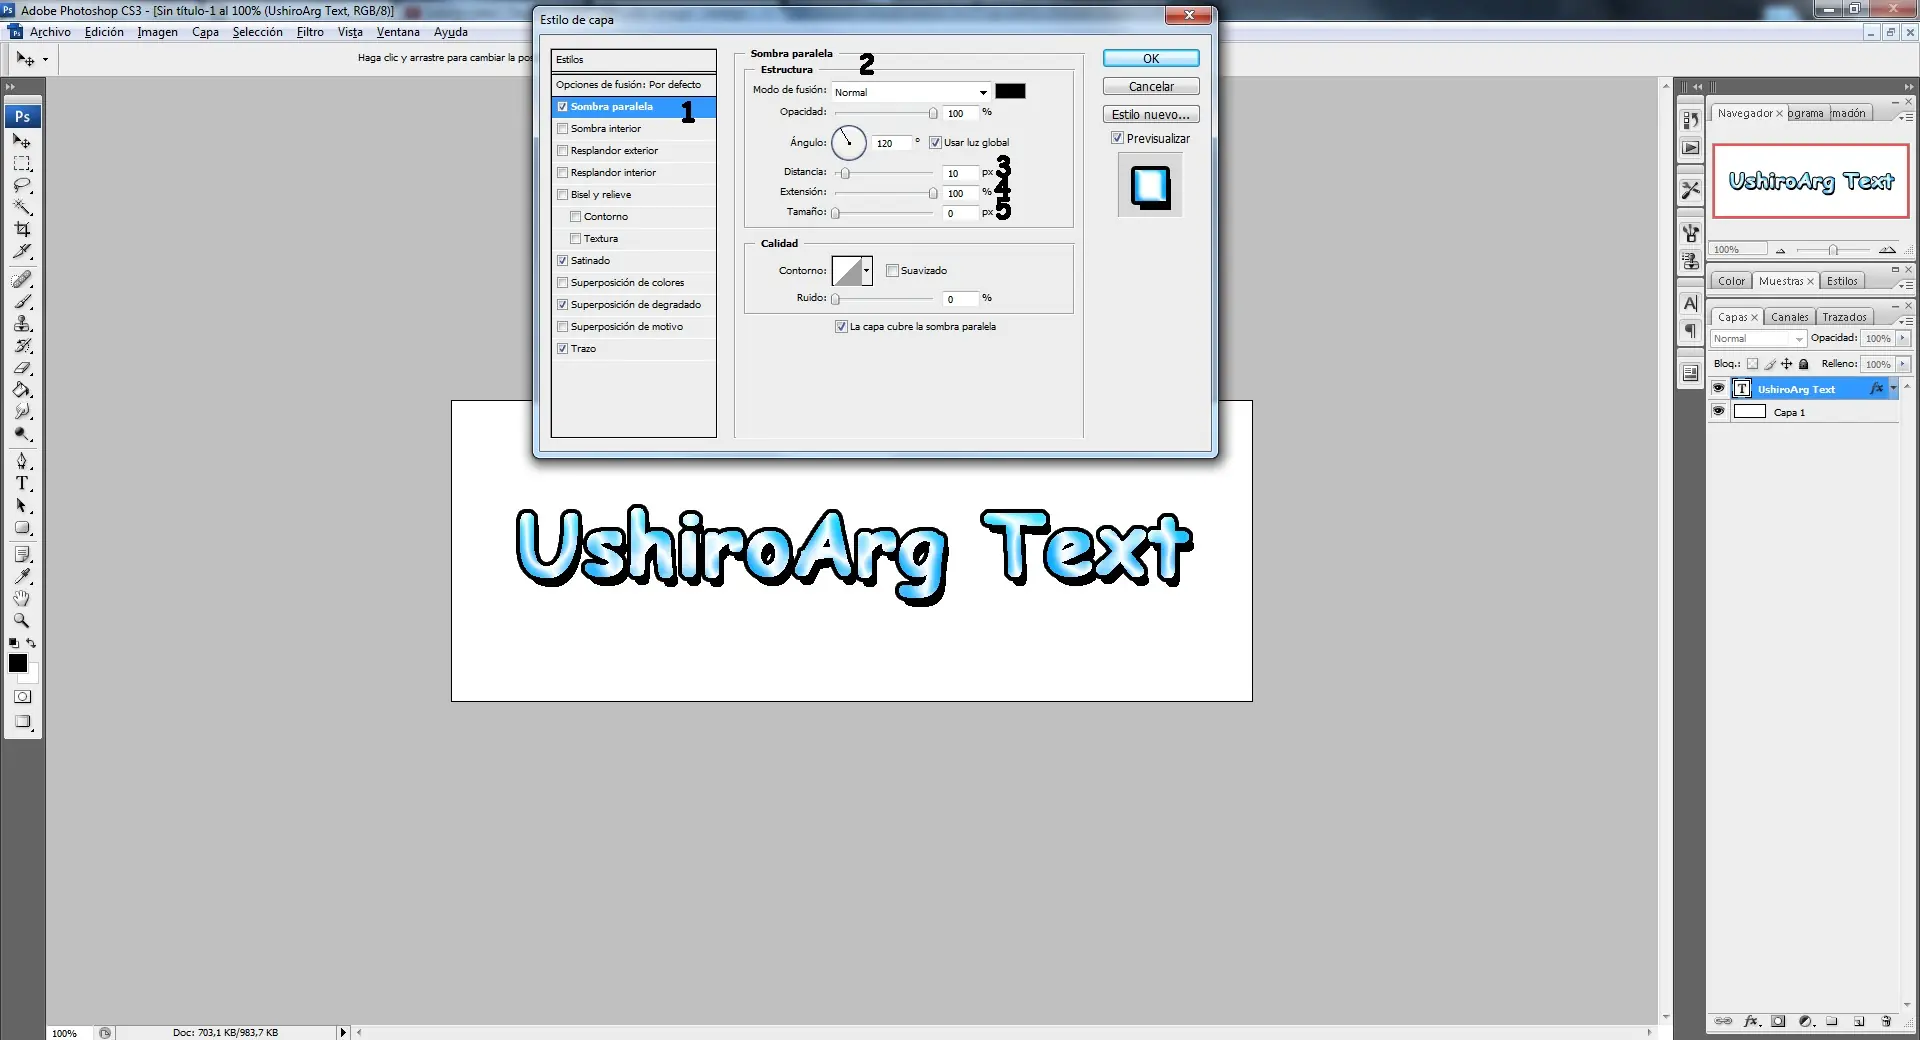The width and height of the screenshot is (1920, 1040).
Task: Click the Navigator zoom slider handle
Action: [x=1833, y=250]
